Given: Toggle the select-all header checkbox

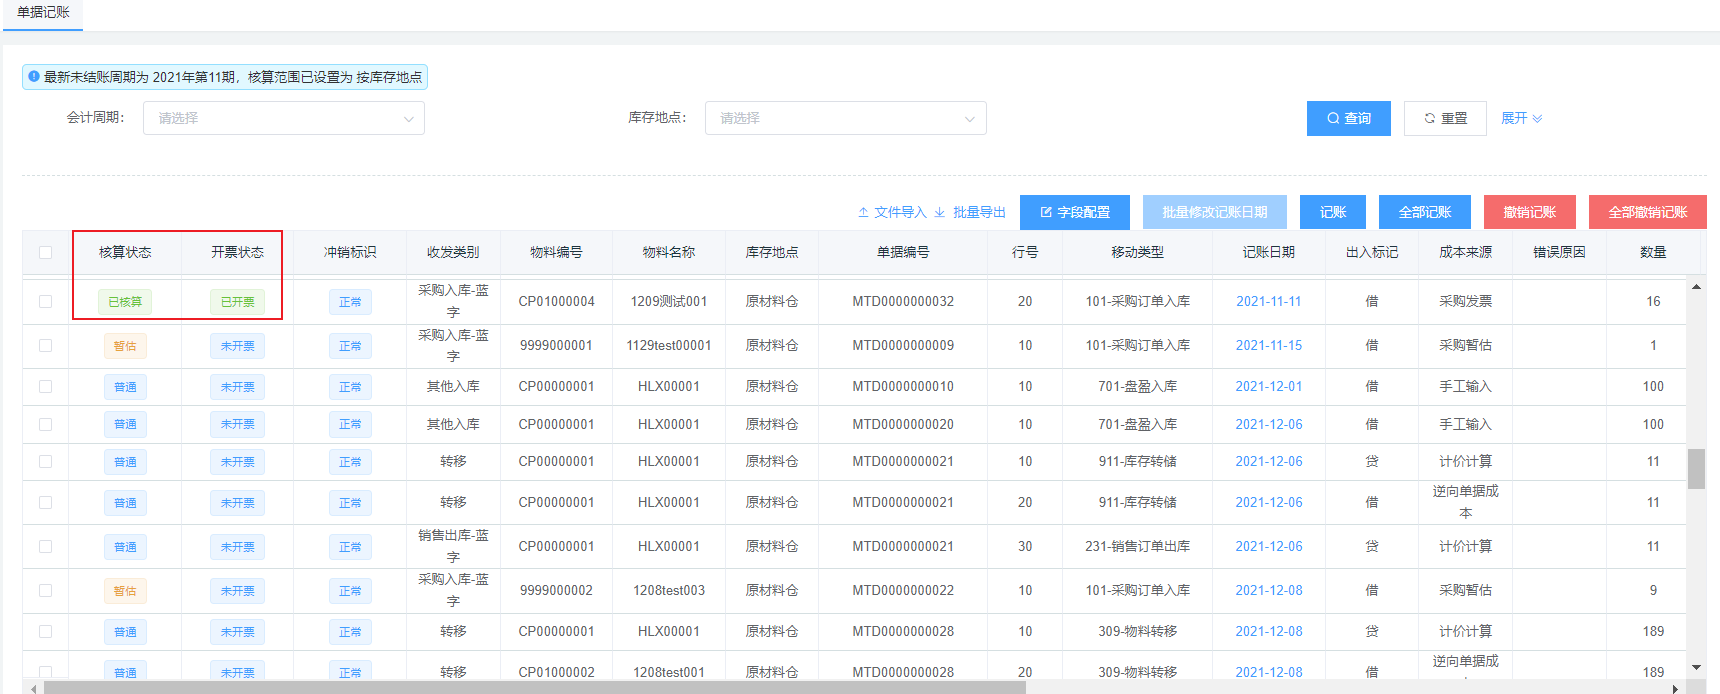Looking at the screenshot, I should click(x=45, y=252).
